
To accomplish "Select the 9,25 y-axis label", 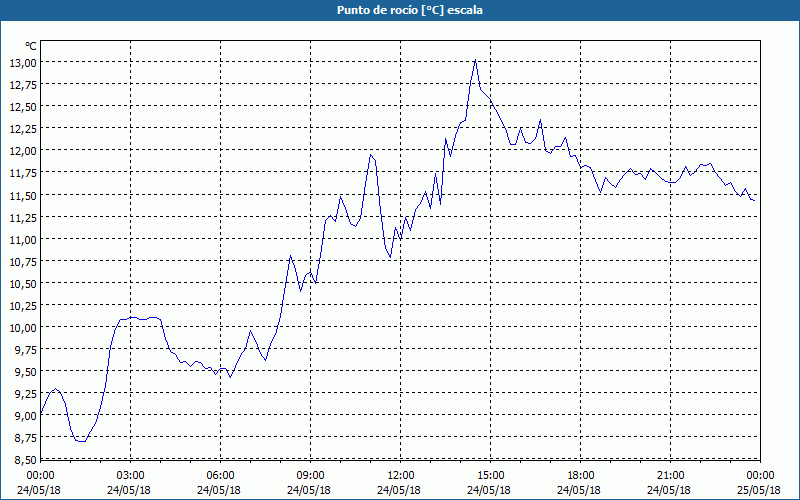I will pos(25,394).
